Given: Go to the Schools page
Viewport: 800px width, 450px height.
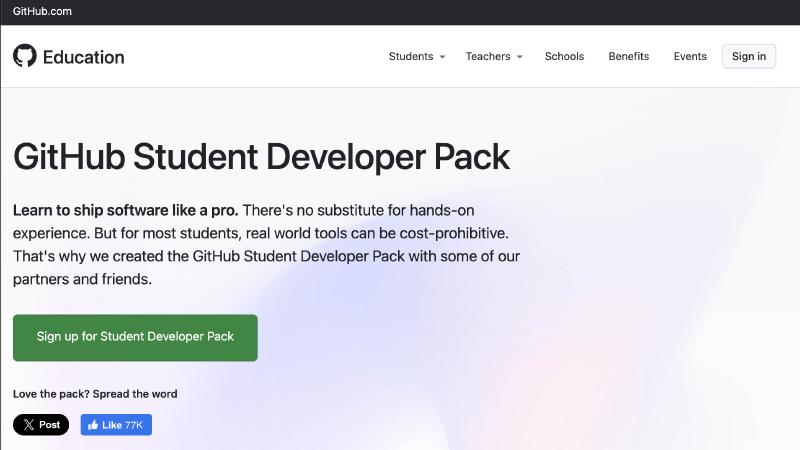Looking at the screenshot, I should pyautogui.click(x=564, y=56).
